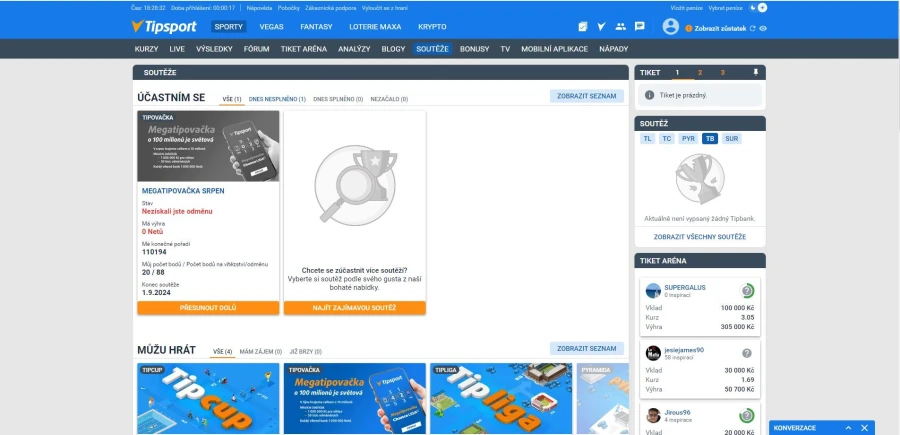Select the PYR competition filter
Image resolution: width=900 pixels, height=435 pixels.
pos(688,138)
